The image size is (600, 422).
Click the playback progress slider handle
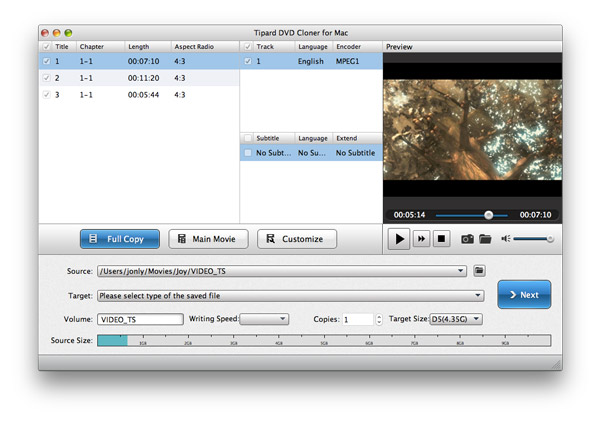tap(488, 215)
